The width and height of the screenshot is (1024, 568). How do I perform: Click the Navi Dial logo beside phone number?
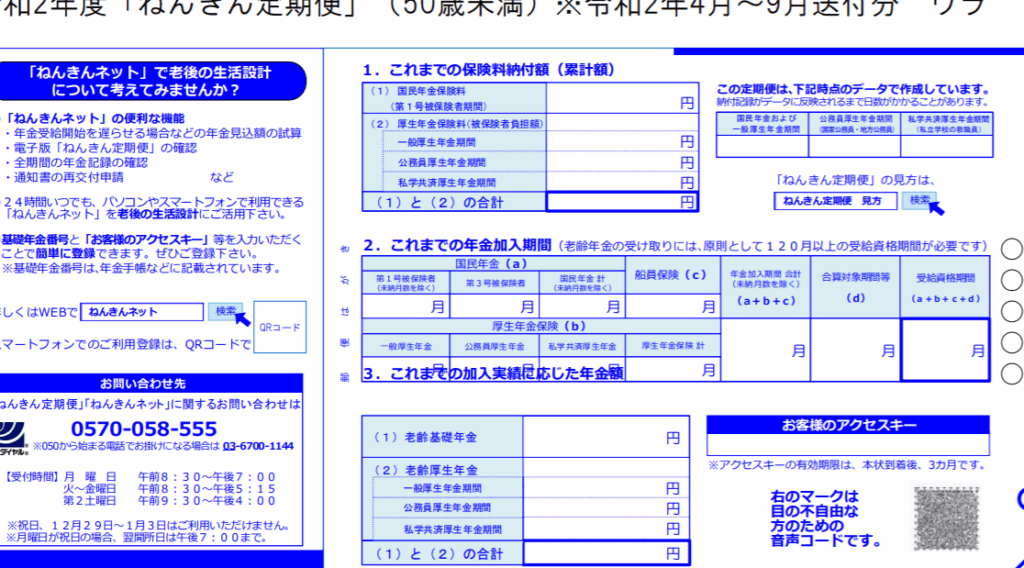(14, 436)
